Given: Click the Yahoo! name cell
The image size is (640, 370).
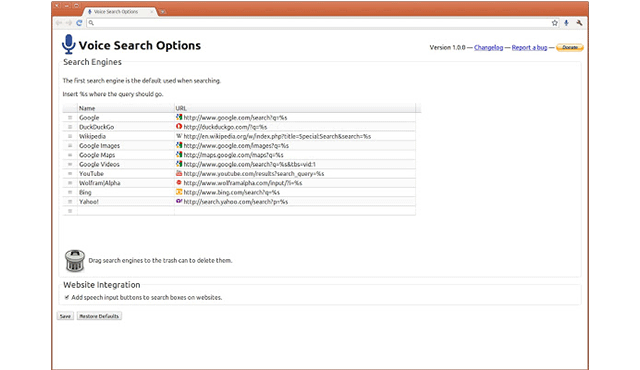Looking at the screenshot, I should pos(126,202).
